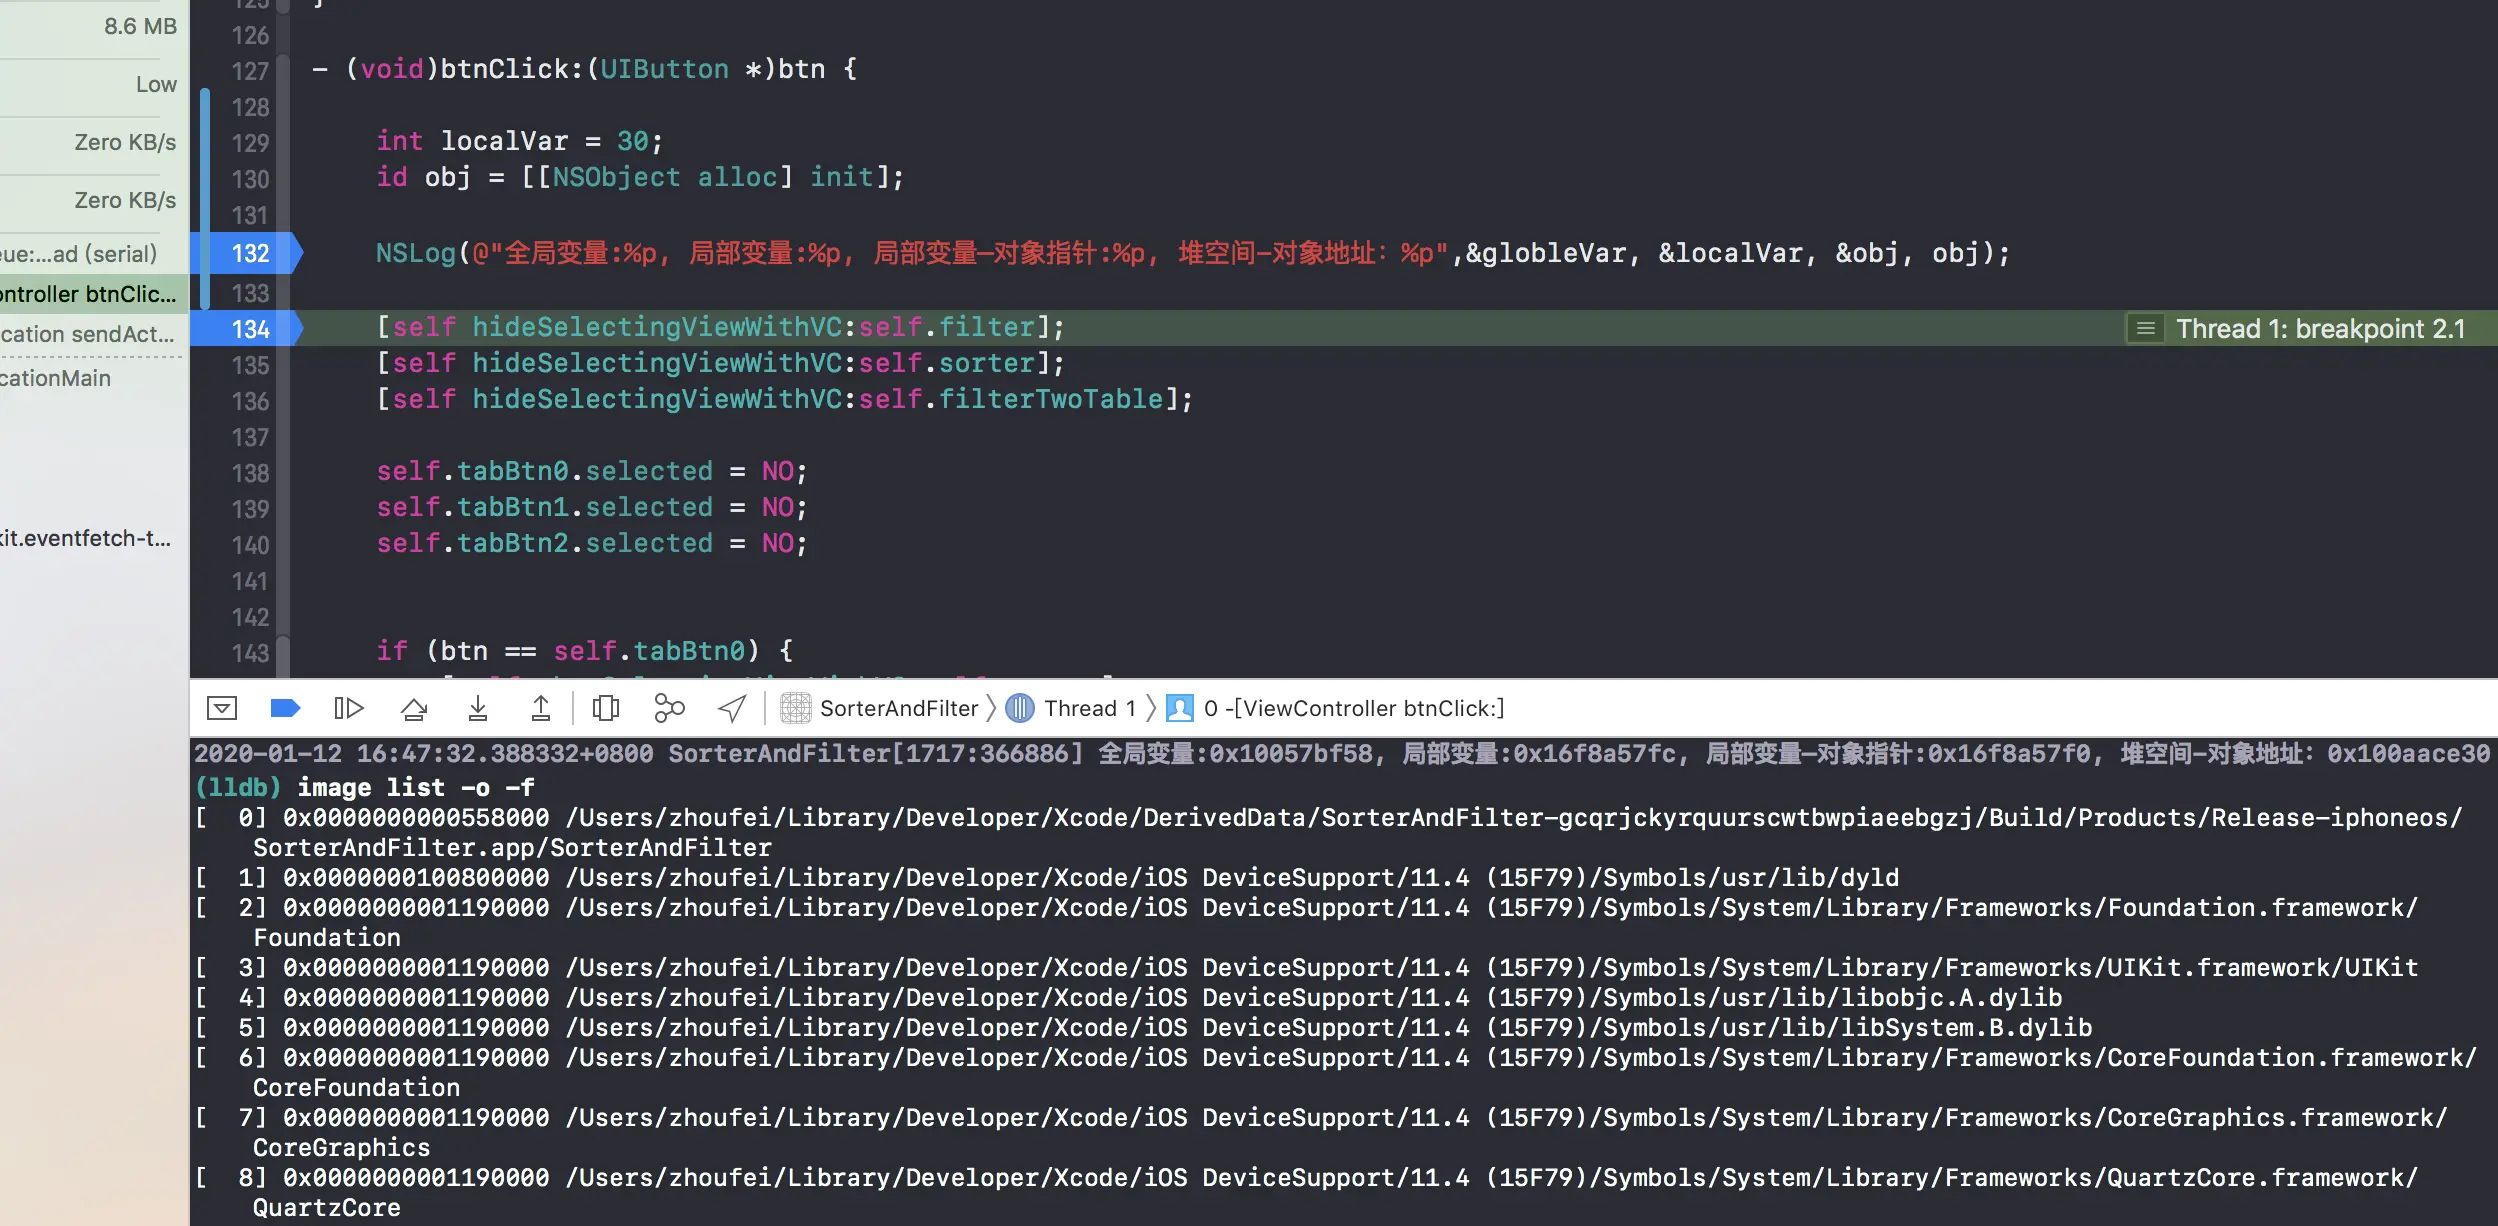Viewport: 2498px width, 1226px height.
Task: Select the sendAct... stack frame in navigator
Action: [x=90, y=334]
